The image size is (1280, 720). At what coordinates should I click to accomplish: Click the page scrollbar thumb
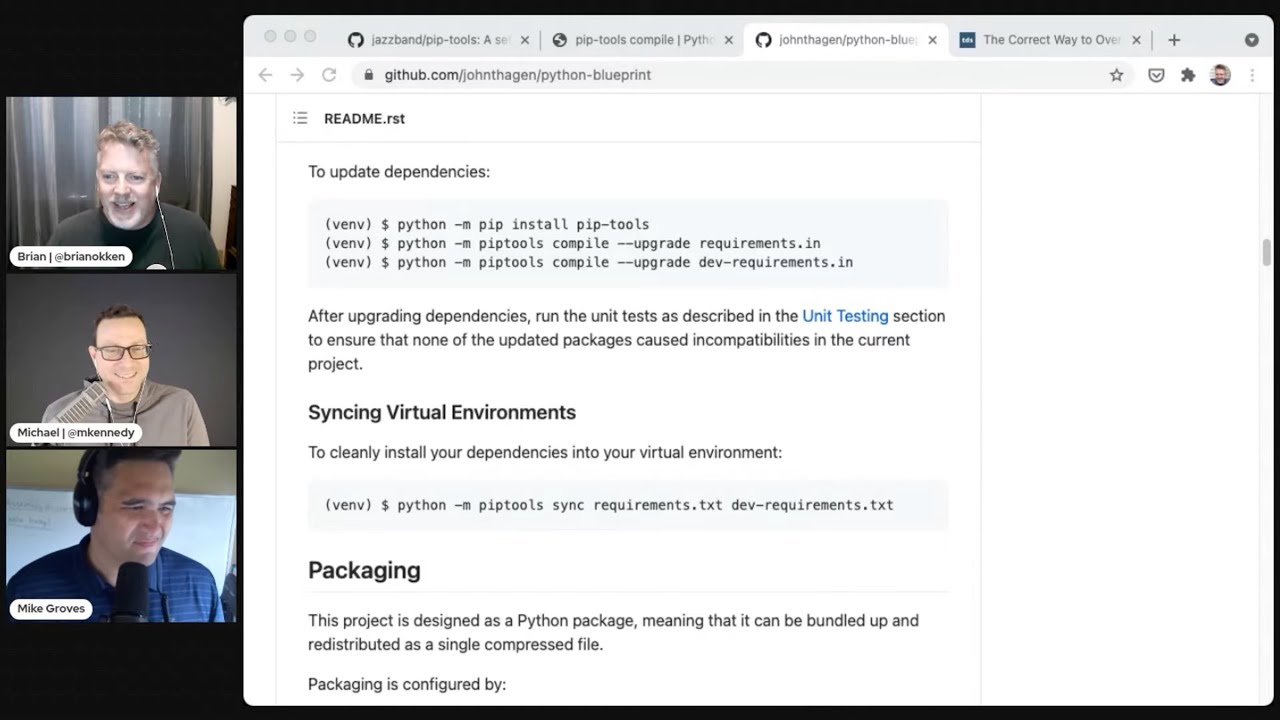pos(1267,253)
